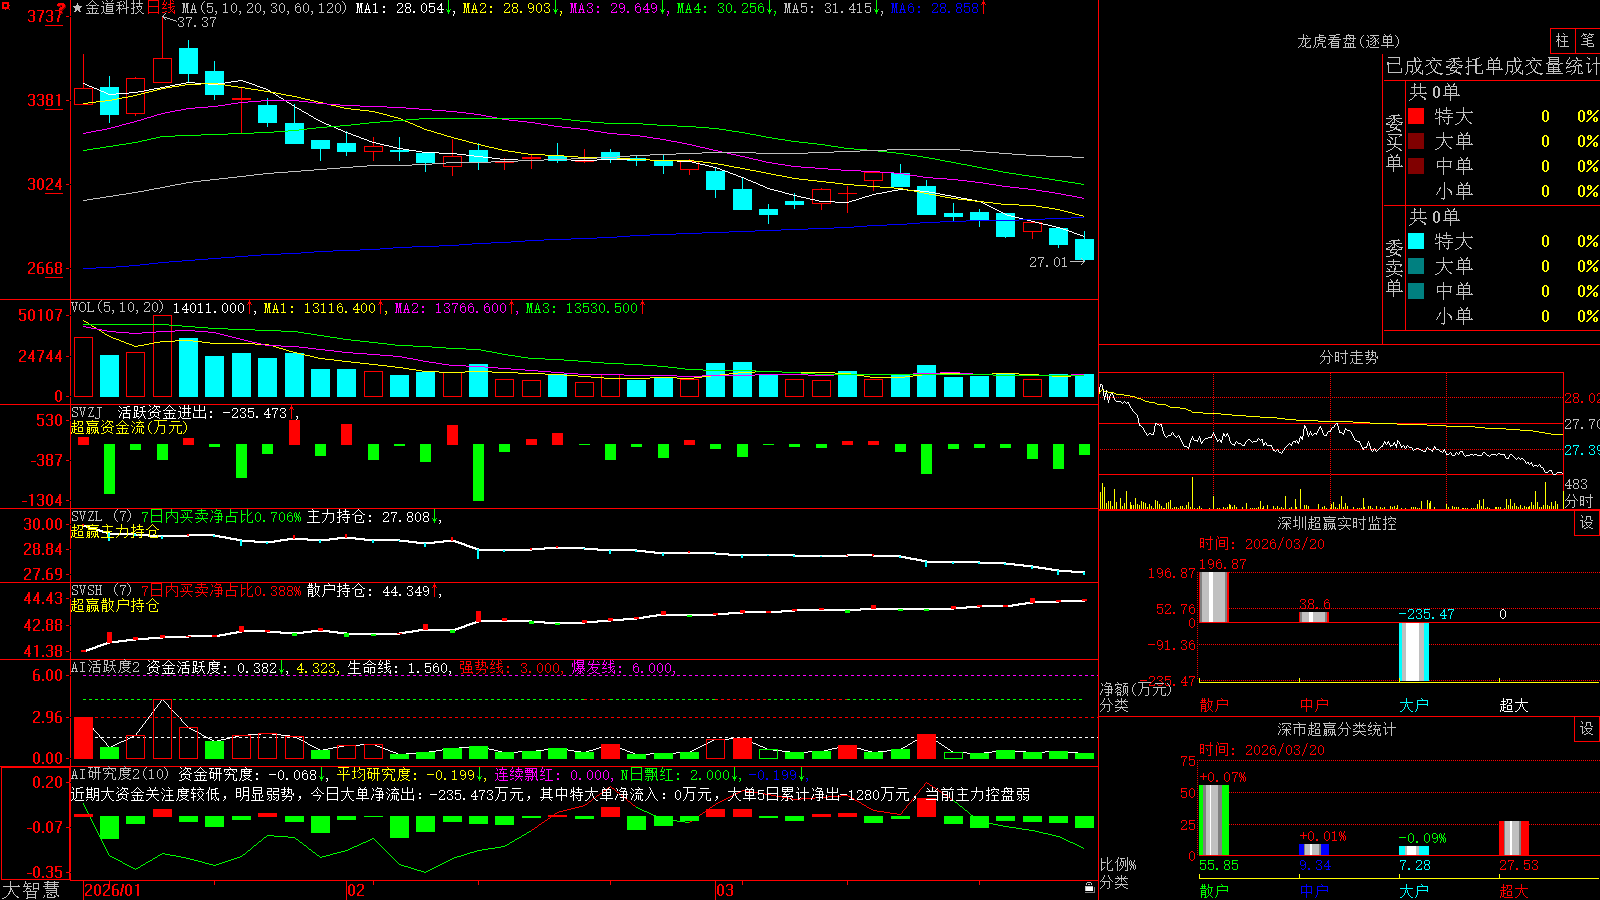Viewport: 1600px width, 900px height.
Task: Click 散户 label under 实时监控 chart
Action: point(1213,705)
